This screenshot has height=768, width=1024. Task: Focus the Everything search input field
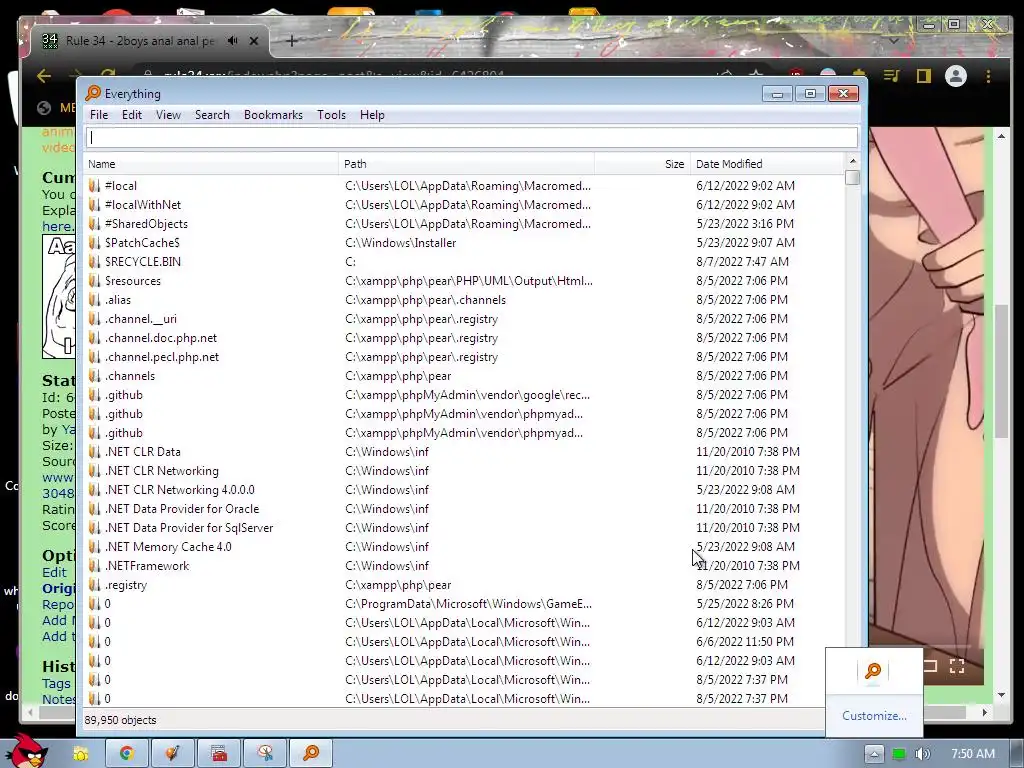472,137
